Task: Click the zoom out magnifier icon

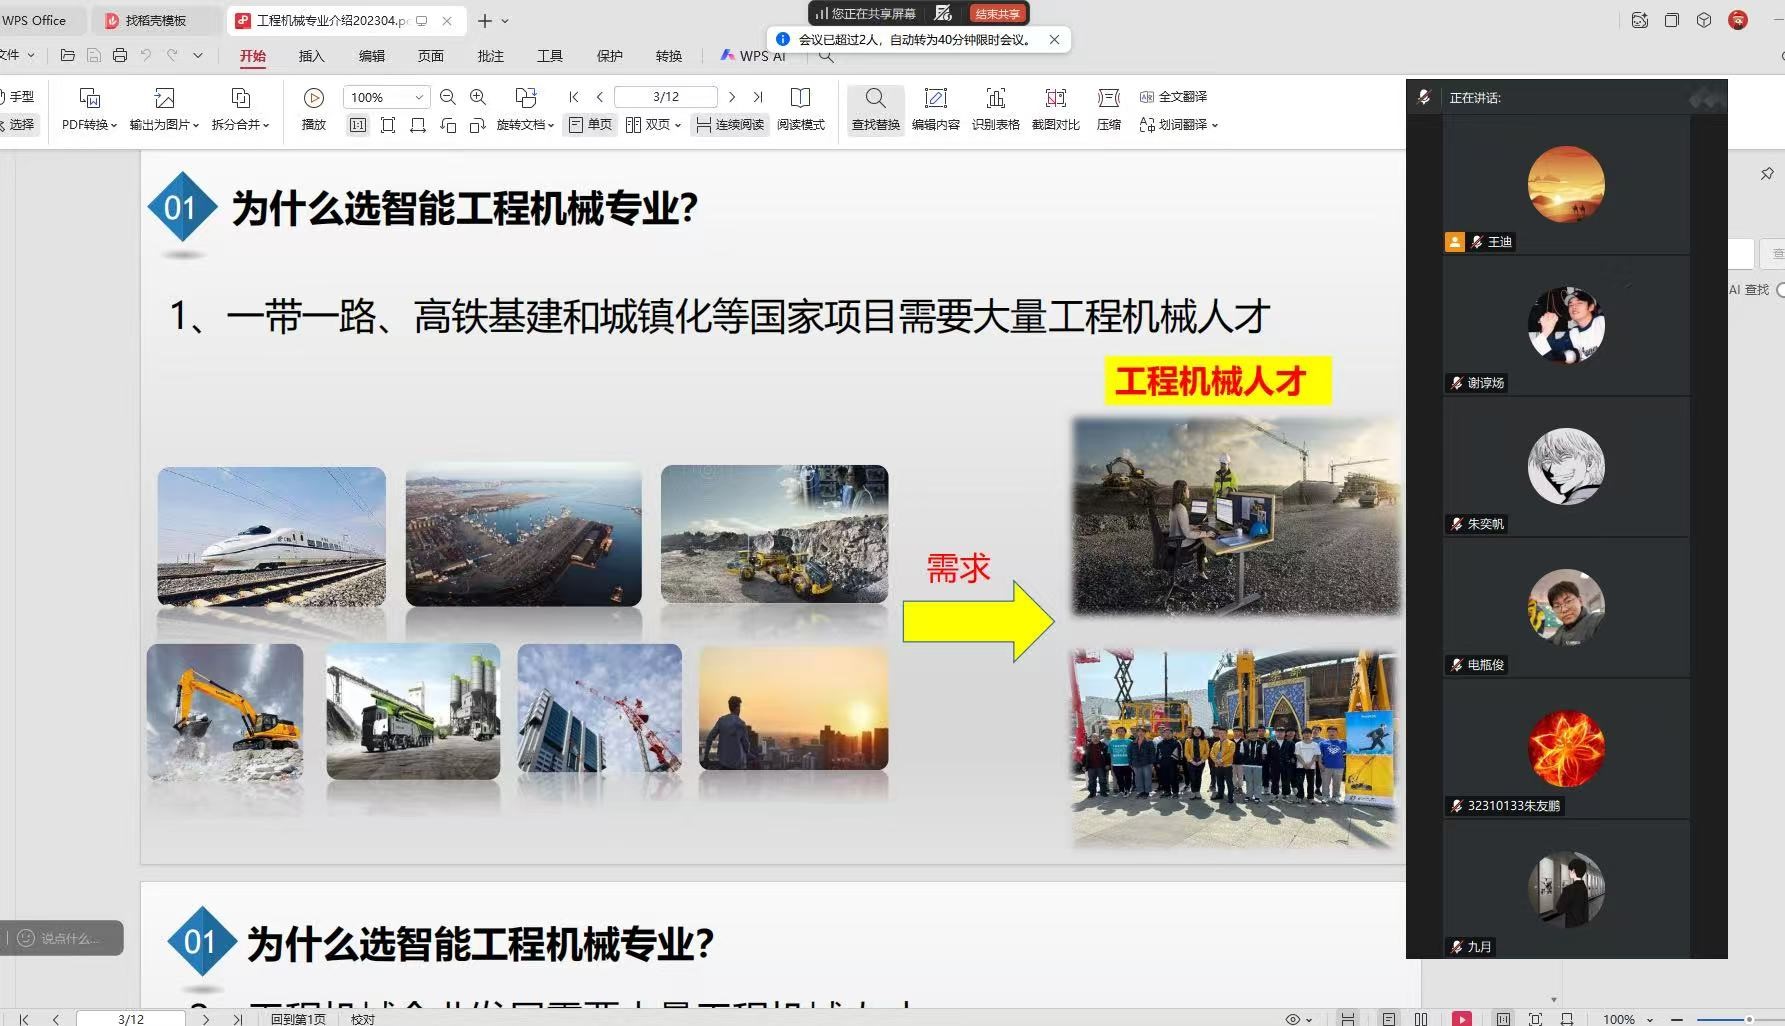Action: 448,97
